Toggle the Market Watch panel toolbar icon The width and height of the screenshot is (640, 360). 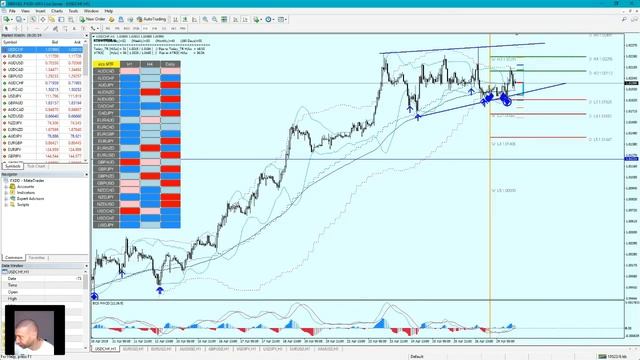coord(33,19)
